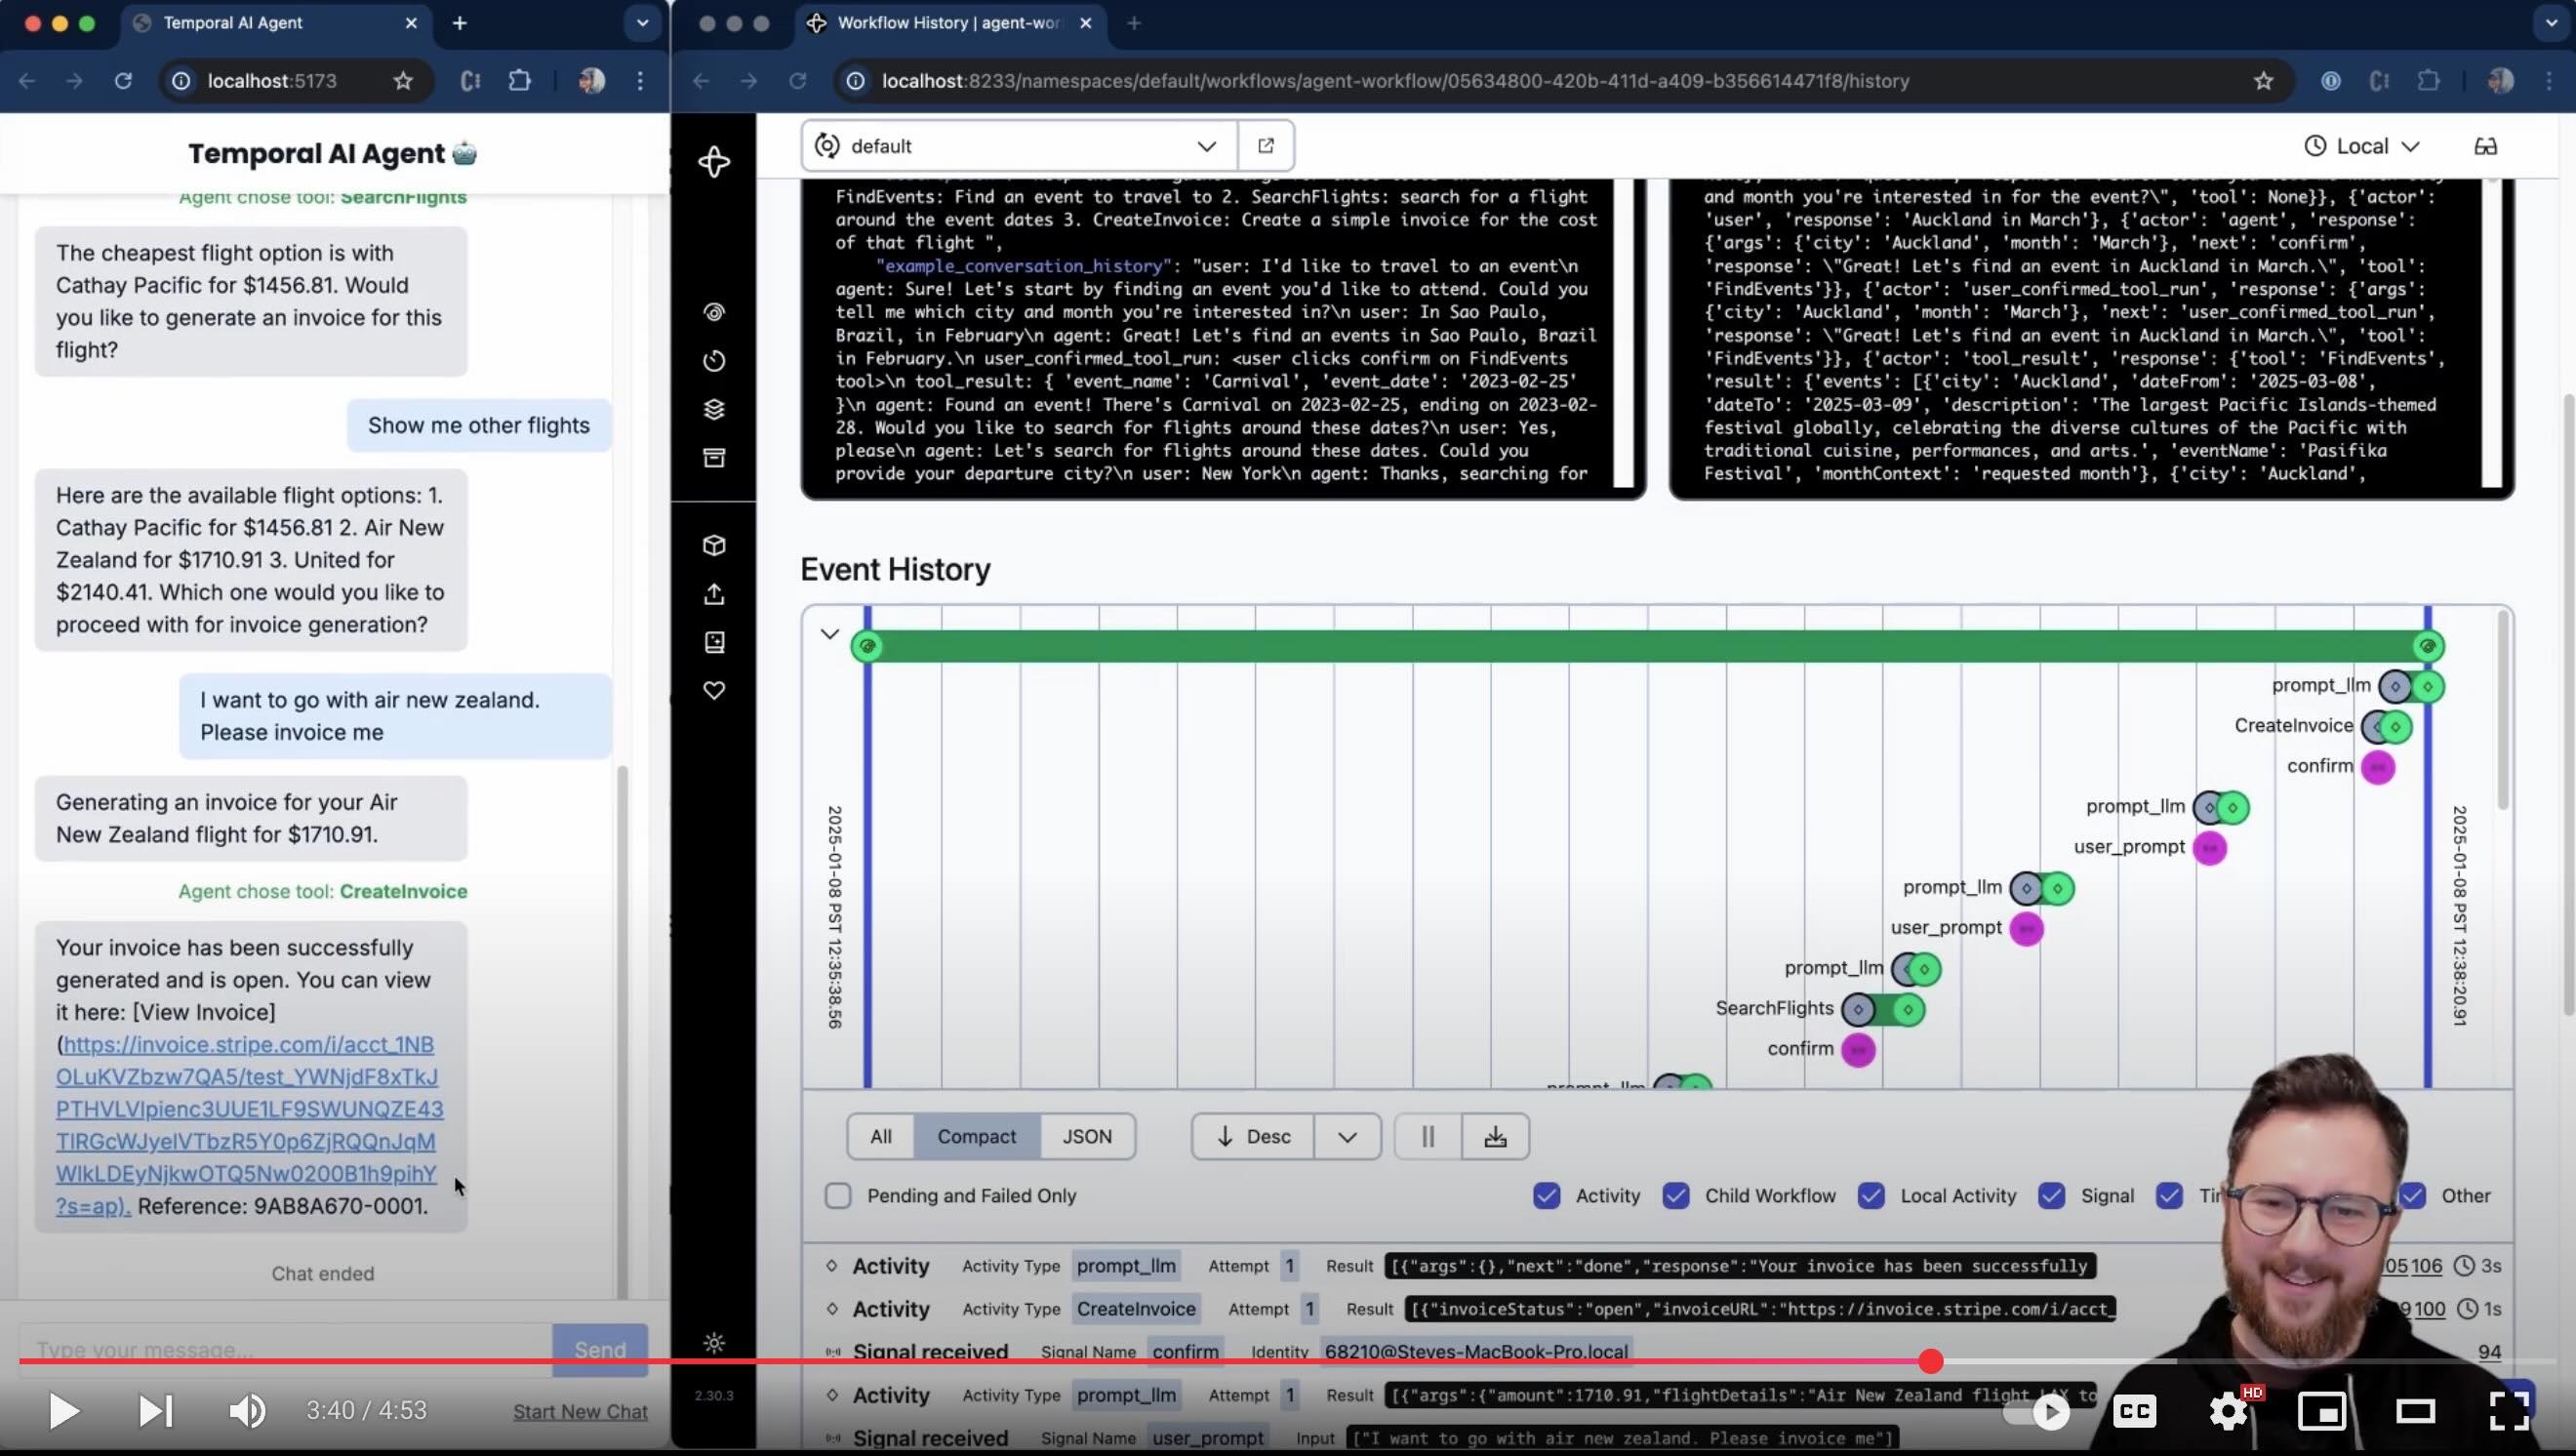The width and height of the screenshot is (2576, 1456).
Task: Open the Archive box icon in sidebar
Action: click(x=714, y=458)
